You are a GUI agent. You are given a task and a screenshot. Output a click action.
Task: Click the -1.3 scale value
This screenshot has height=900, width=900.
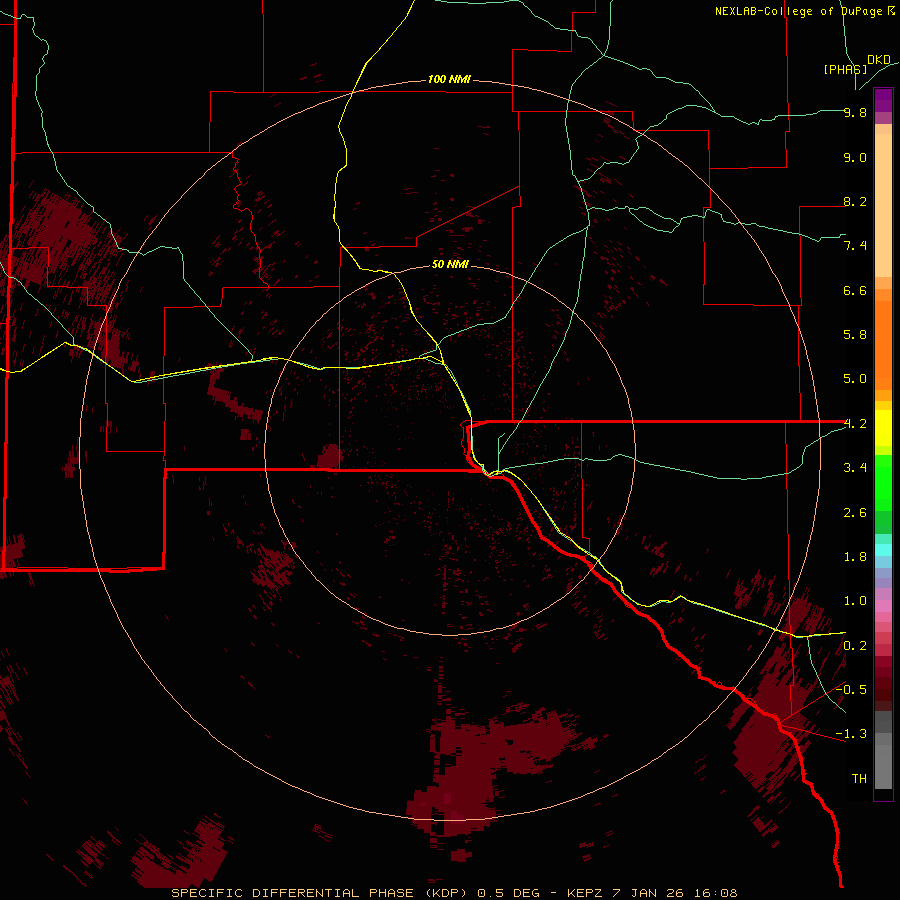click(x=851, y=734)
